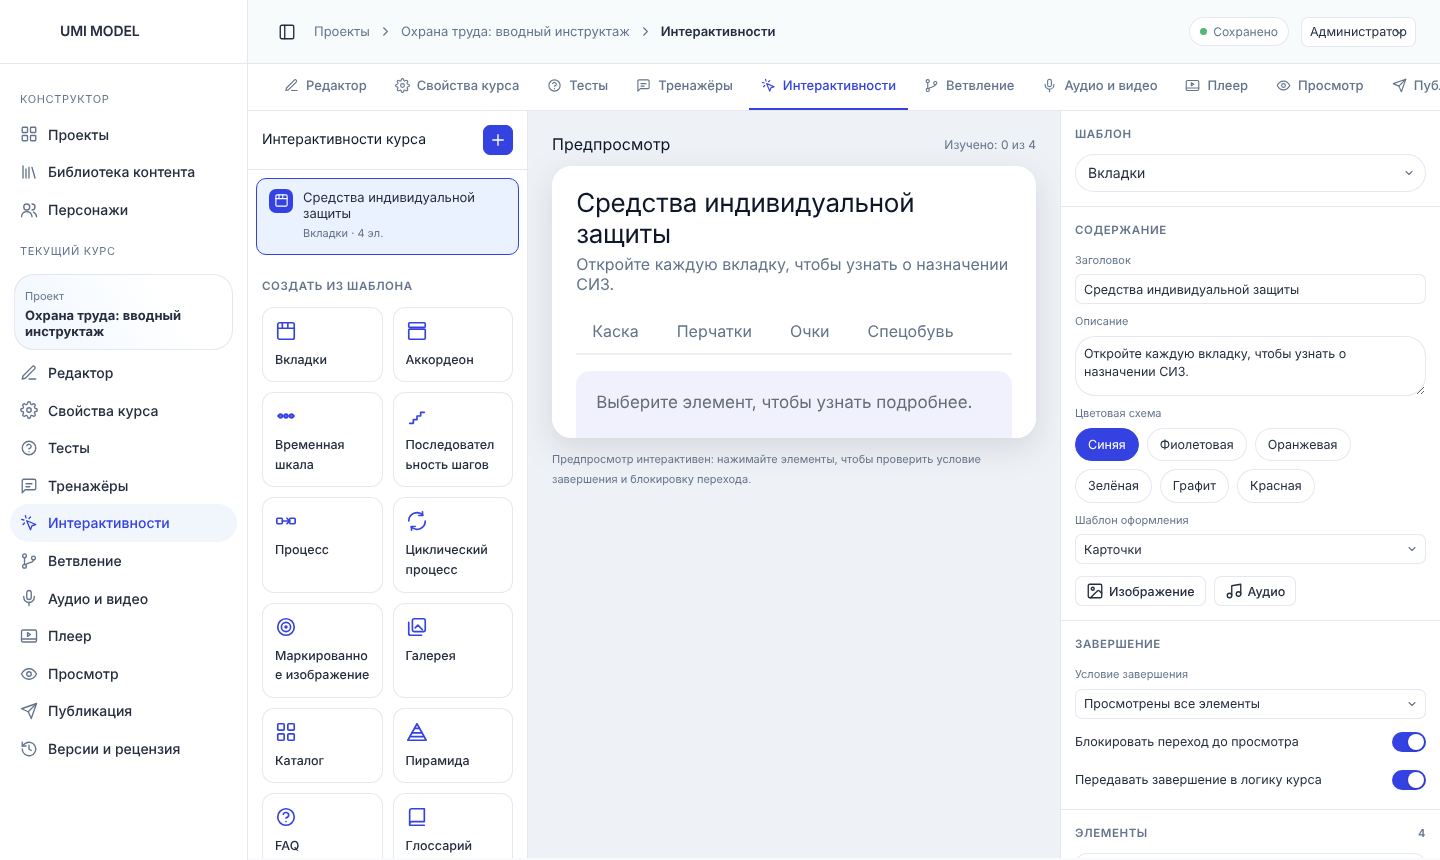Open Библиотека контента in the sidebar
Viewport: 1440px width, 860px height.
coord(123,172)
